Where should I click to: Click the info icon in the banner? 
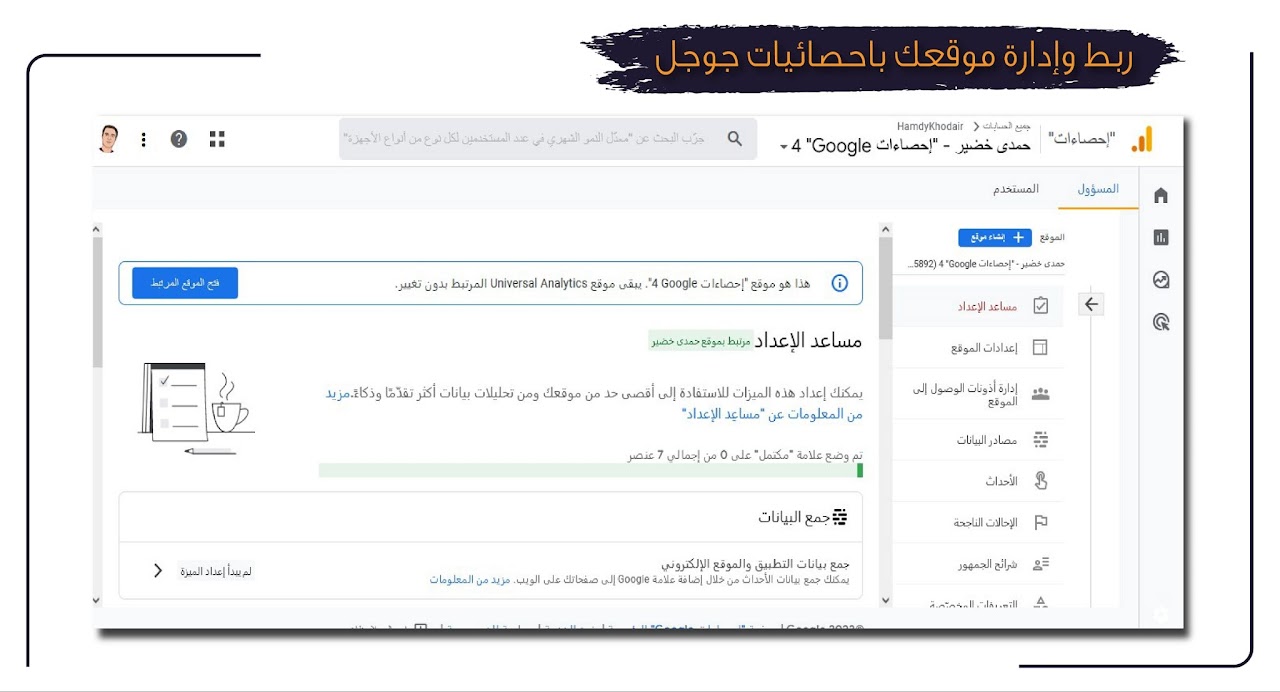click(x=840, y=283)
